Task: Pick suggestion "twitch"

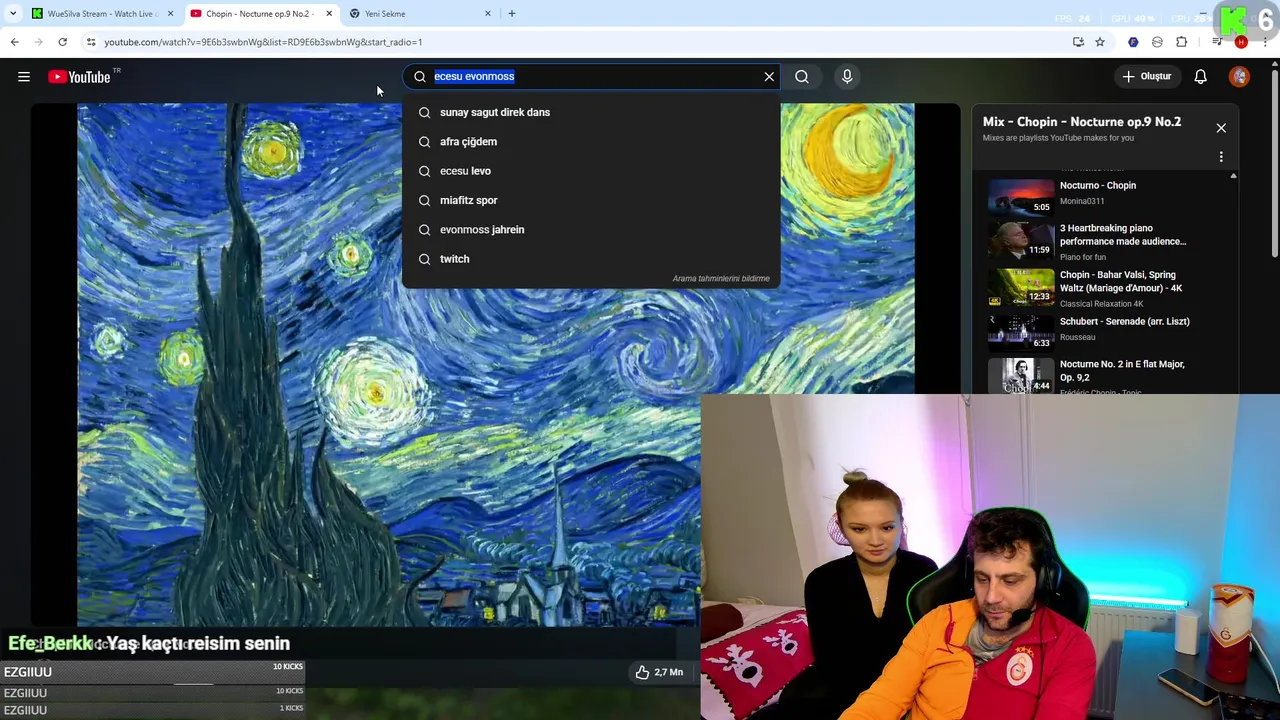Action: [x=590, y=259]
